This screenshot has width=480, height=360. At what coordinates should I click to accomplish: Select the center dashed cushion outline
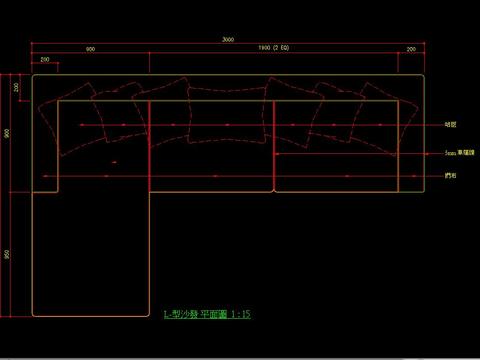point(227,115)
